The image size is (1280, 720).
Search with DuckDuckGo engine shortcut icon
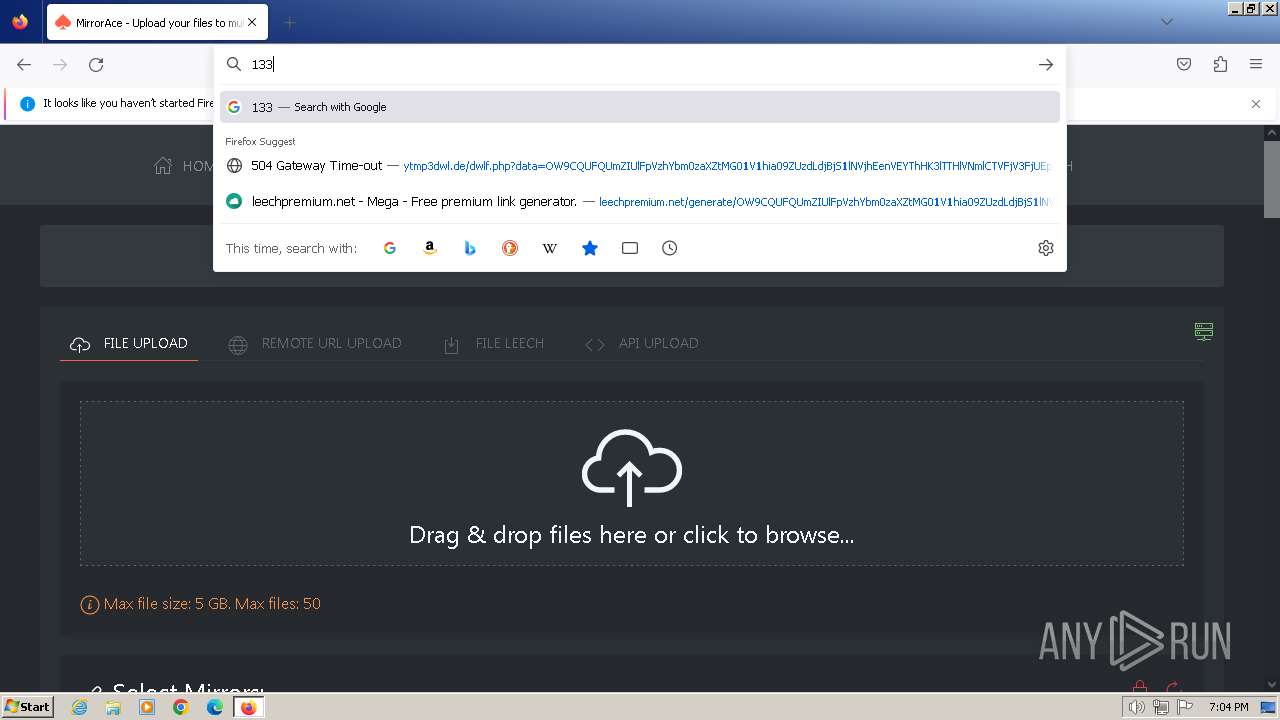[x=510, y=248]
